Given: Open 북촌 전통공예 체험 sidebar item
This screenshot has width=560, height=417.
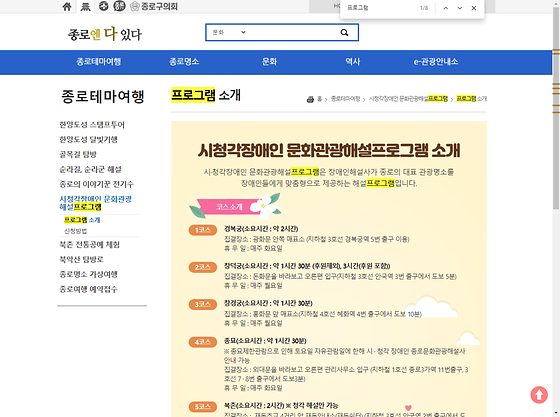Looking at the screenshot, I should 89,245.
